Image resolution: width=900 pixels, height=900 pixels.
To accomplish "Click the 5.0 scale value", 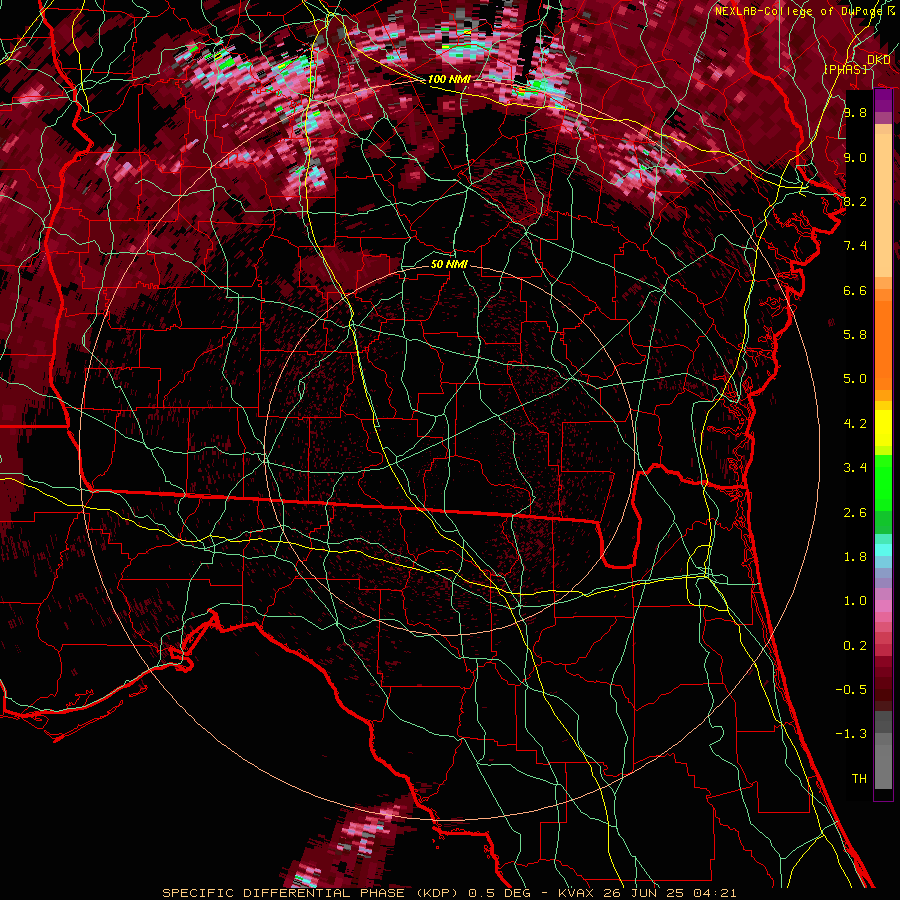I will [855, 379].
